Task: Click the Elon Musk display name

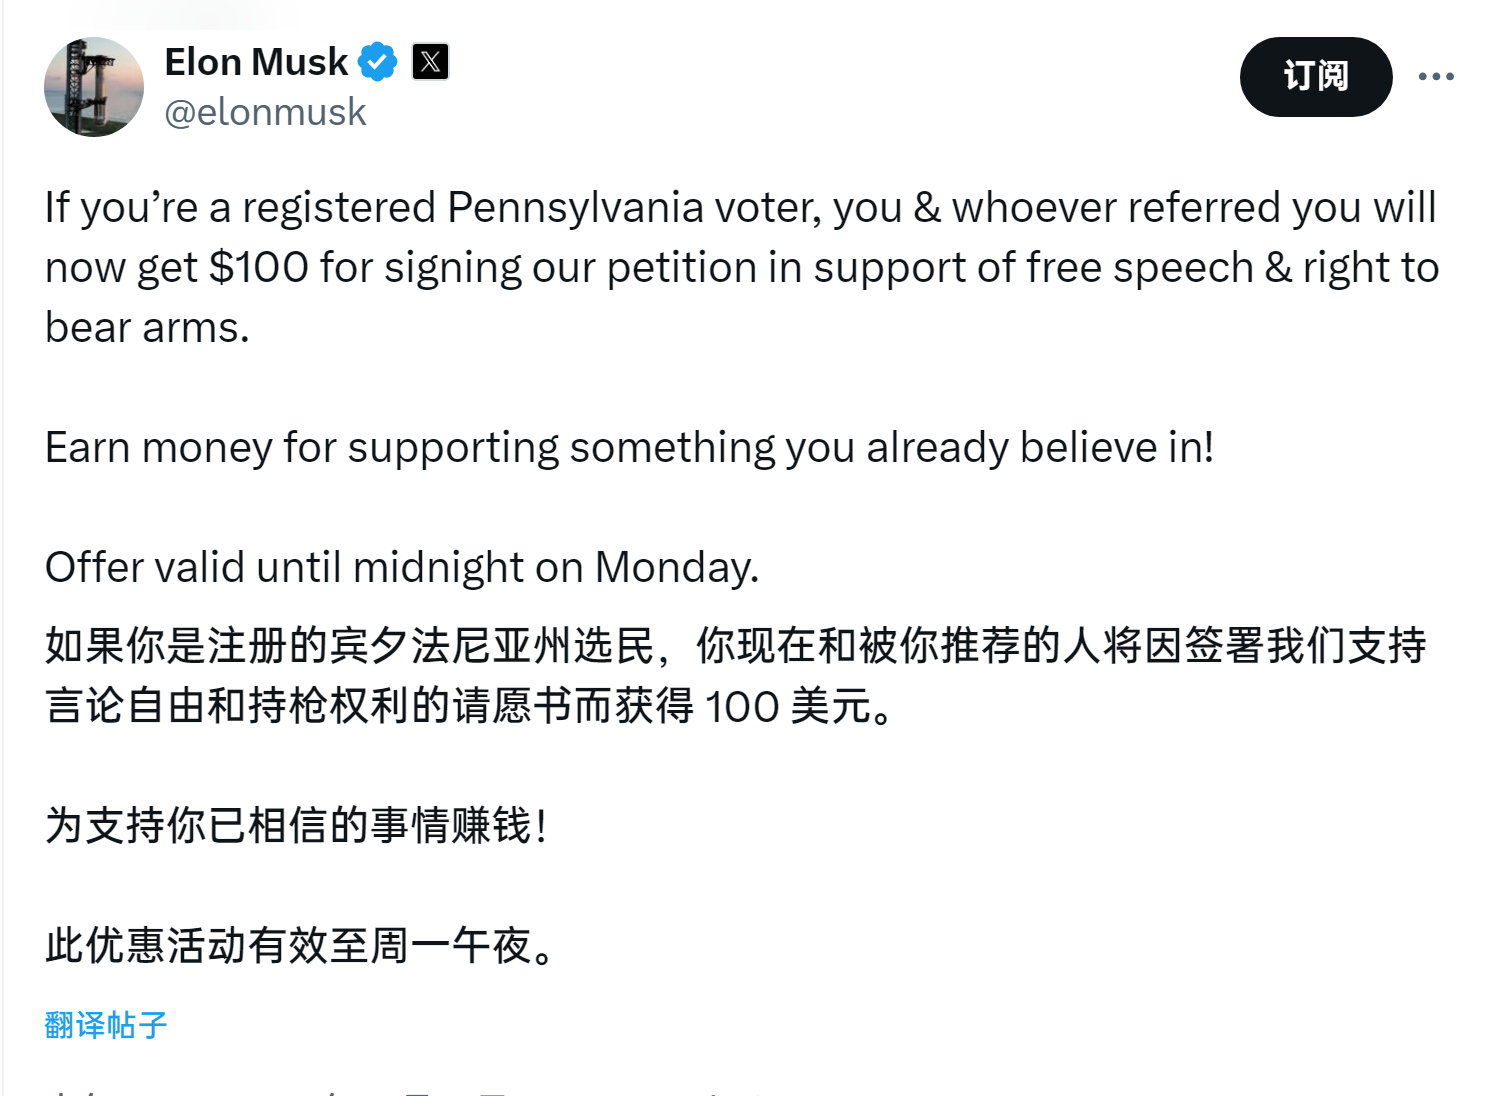Action: click(x=256, y=62)
